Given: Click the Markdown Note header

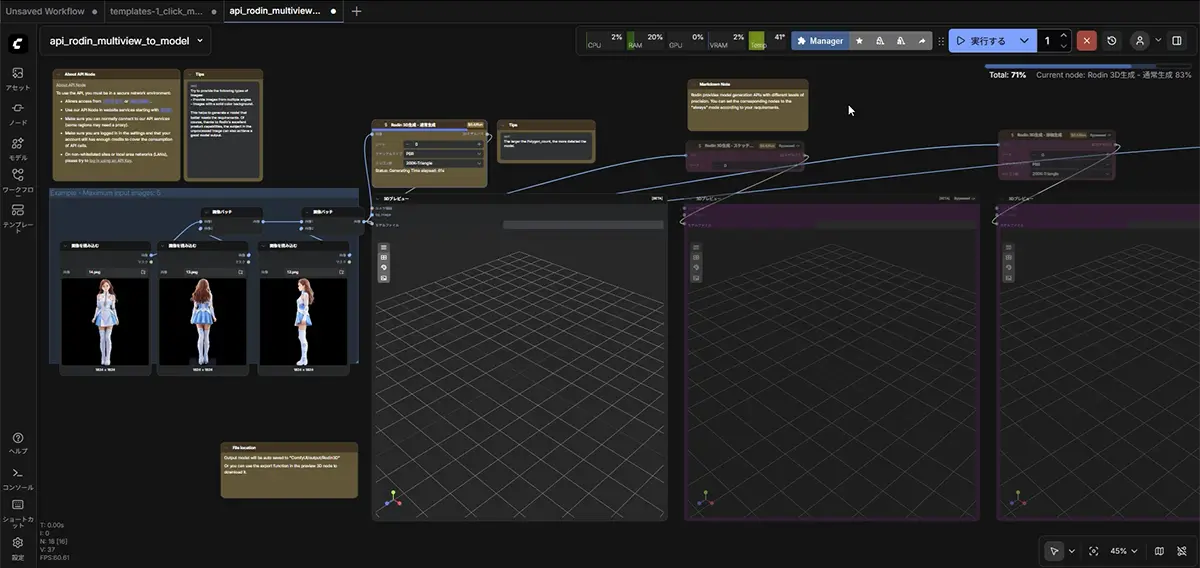Looking at the screenshot, I should coord(747,84).
